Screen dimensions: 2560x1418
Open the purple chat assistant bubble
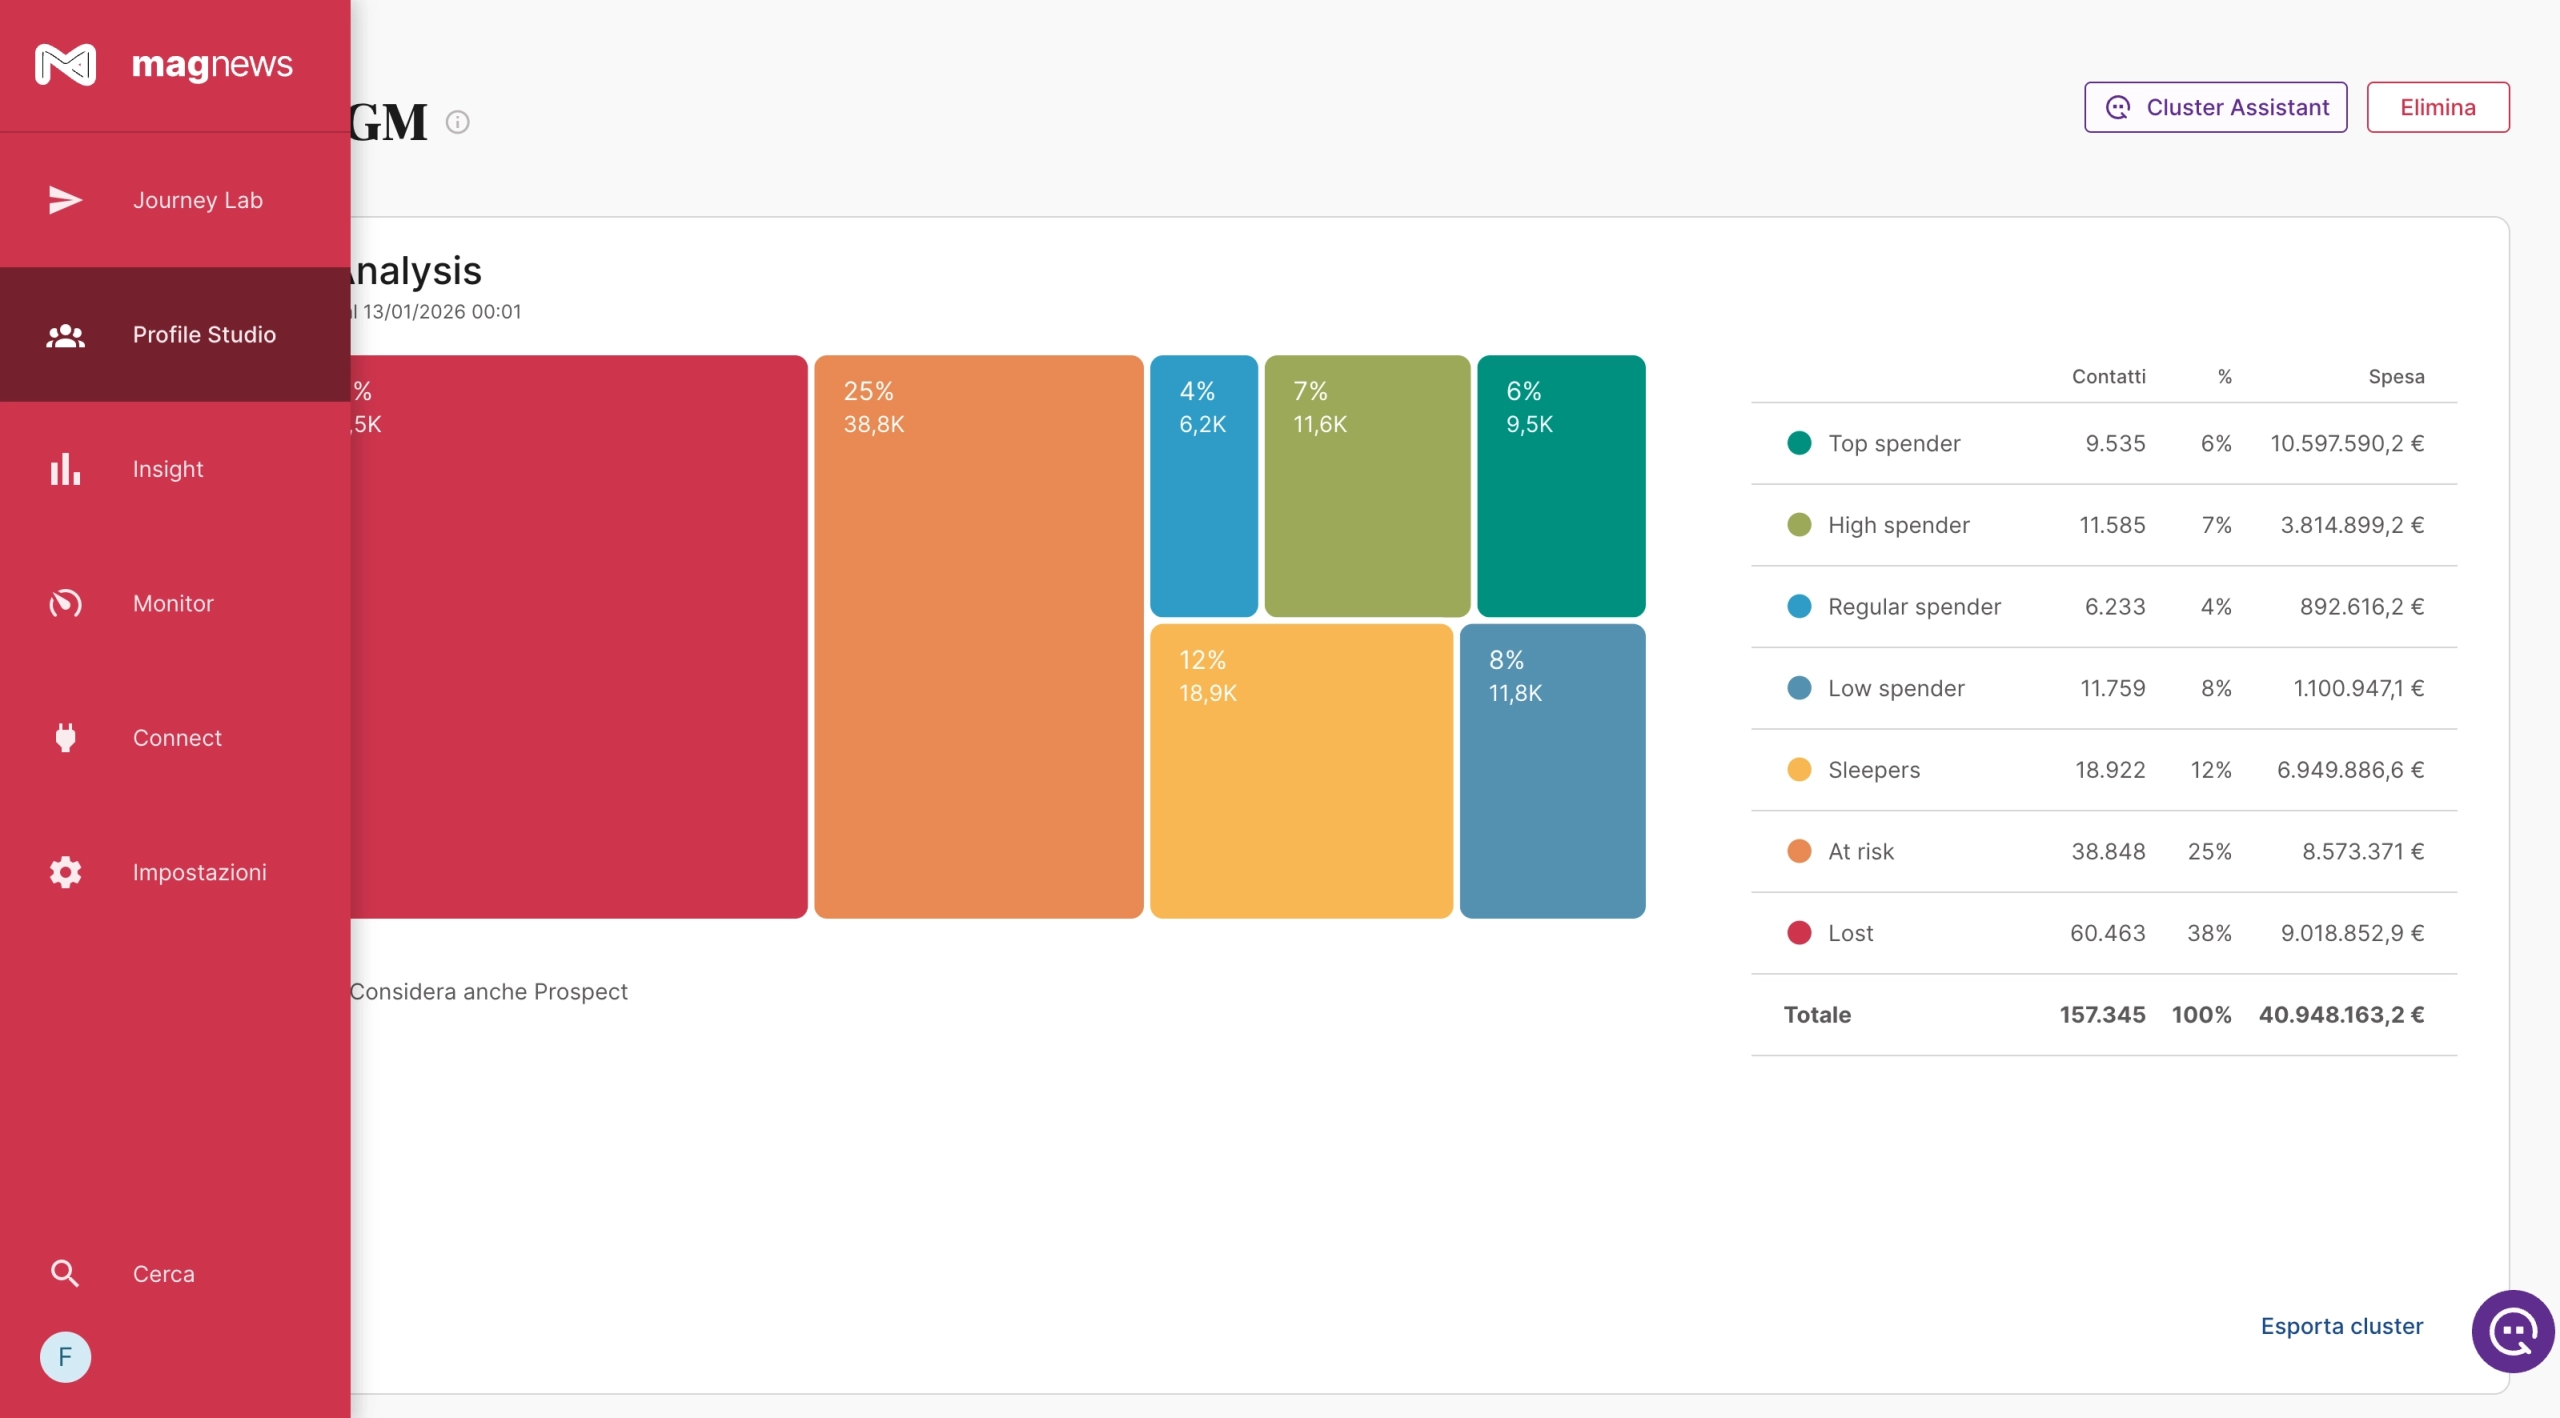pos(2512,1331)
